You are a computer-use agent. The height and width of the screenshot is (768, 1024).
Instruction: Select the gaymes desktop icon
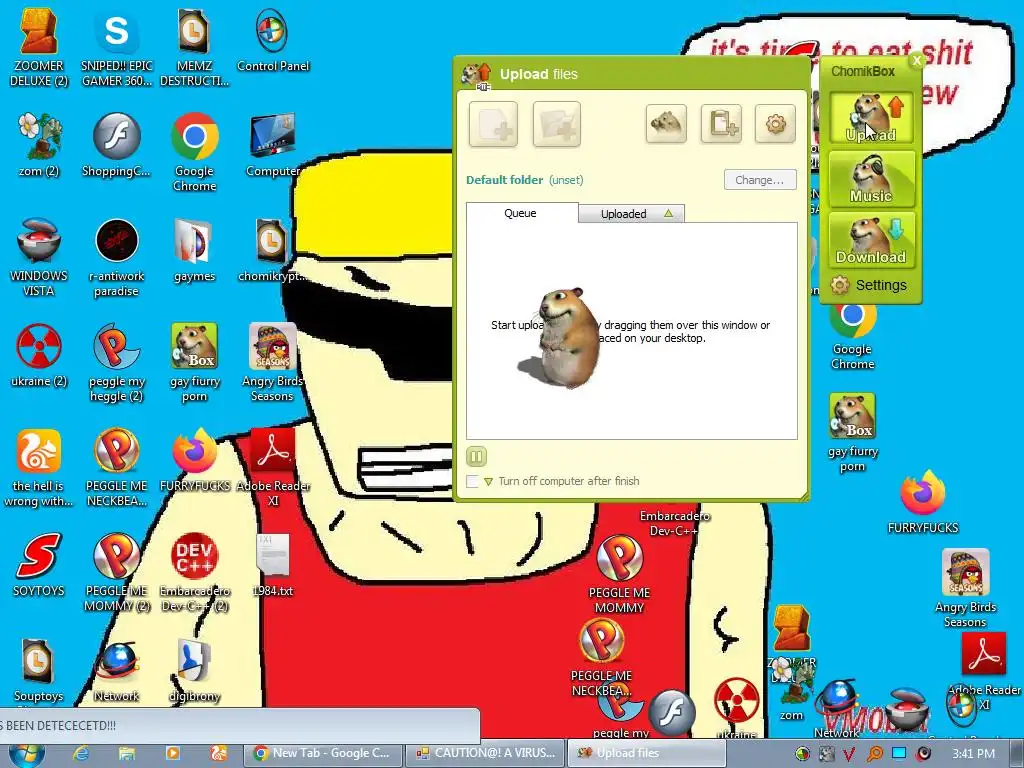[x=194, y=251]
